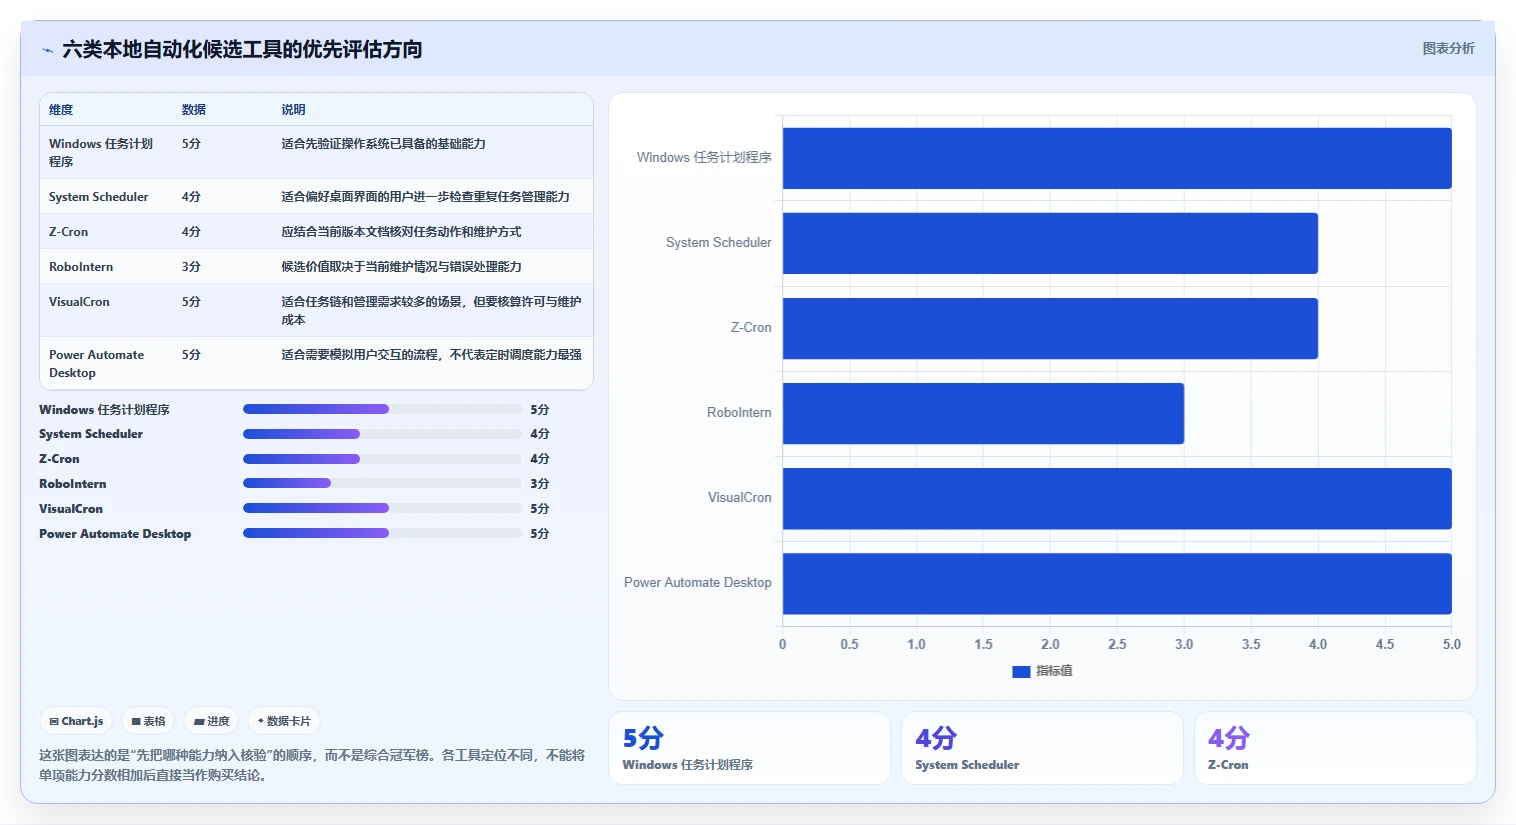Image resolution: width=1516 pixels, height=825 pixels.
Task: Click the RoboIntern chart axis label
Action: 739,413
